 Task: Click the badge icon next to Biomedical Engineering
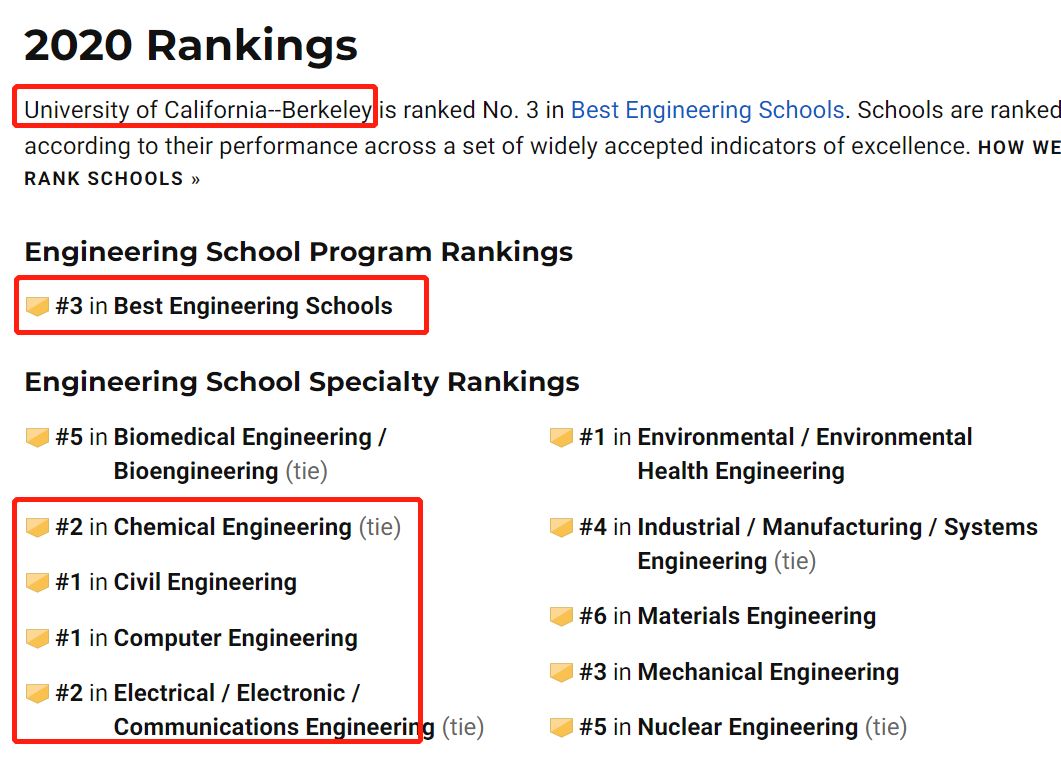(37, 437)
